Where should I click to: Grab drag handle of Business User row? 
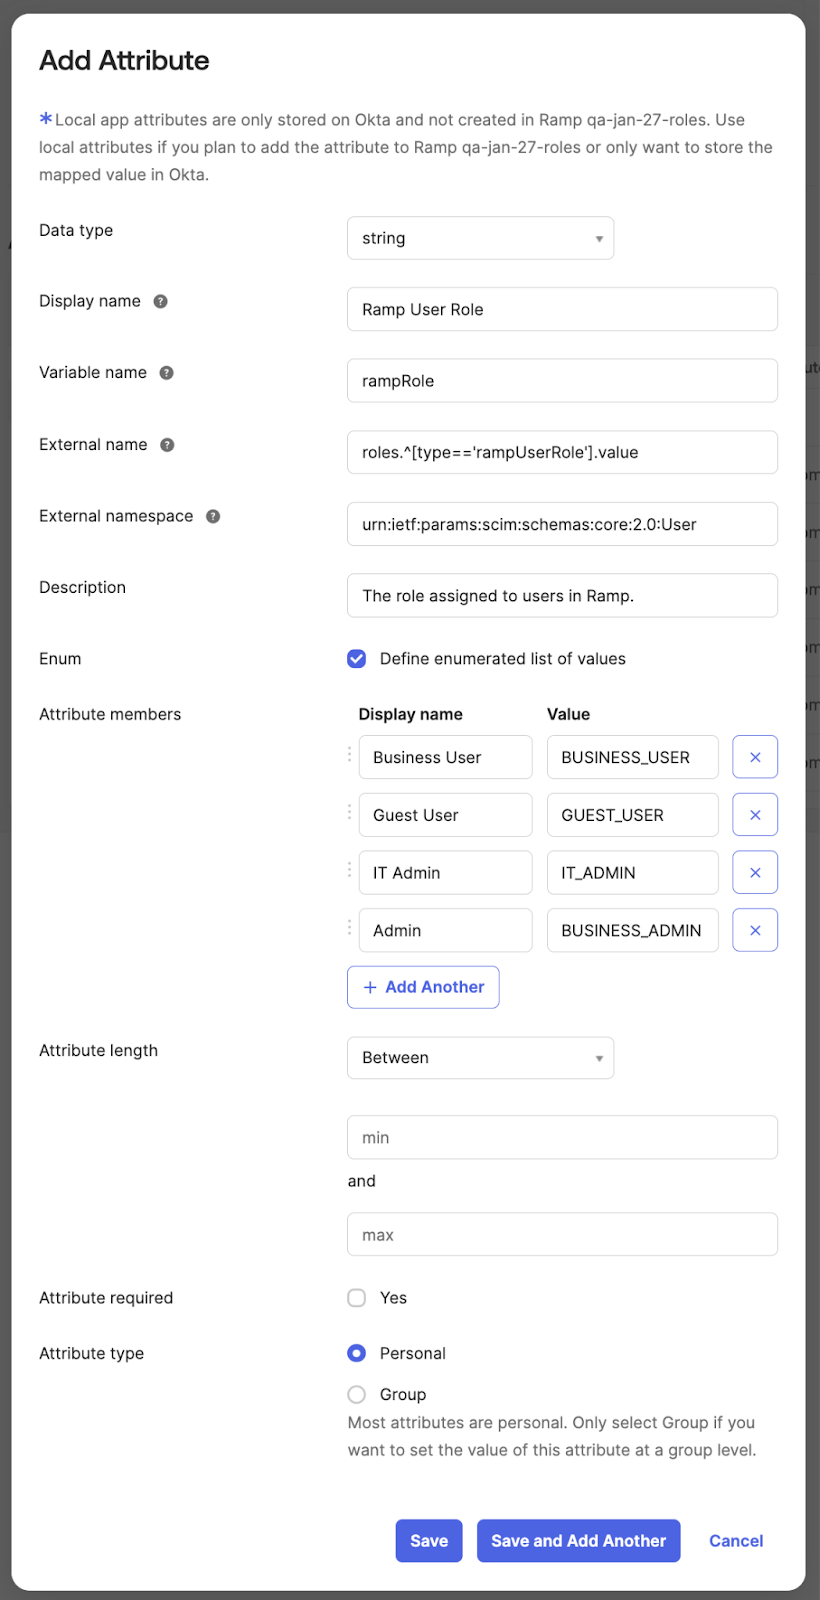(349, 754)
